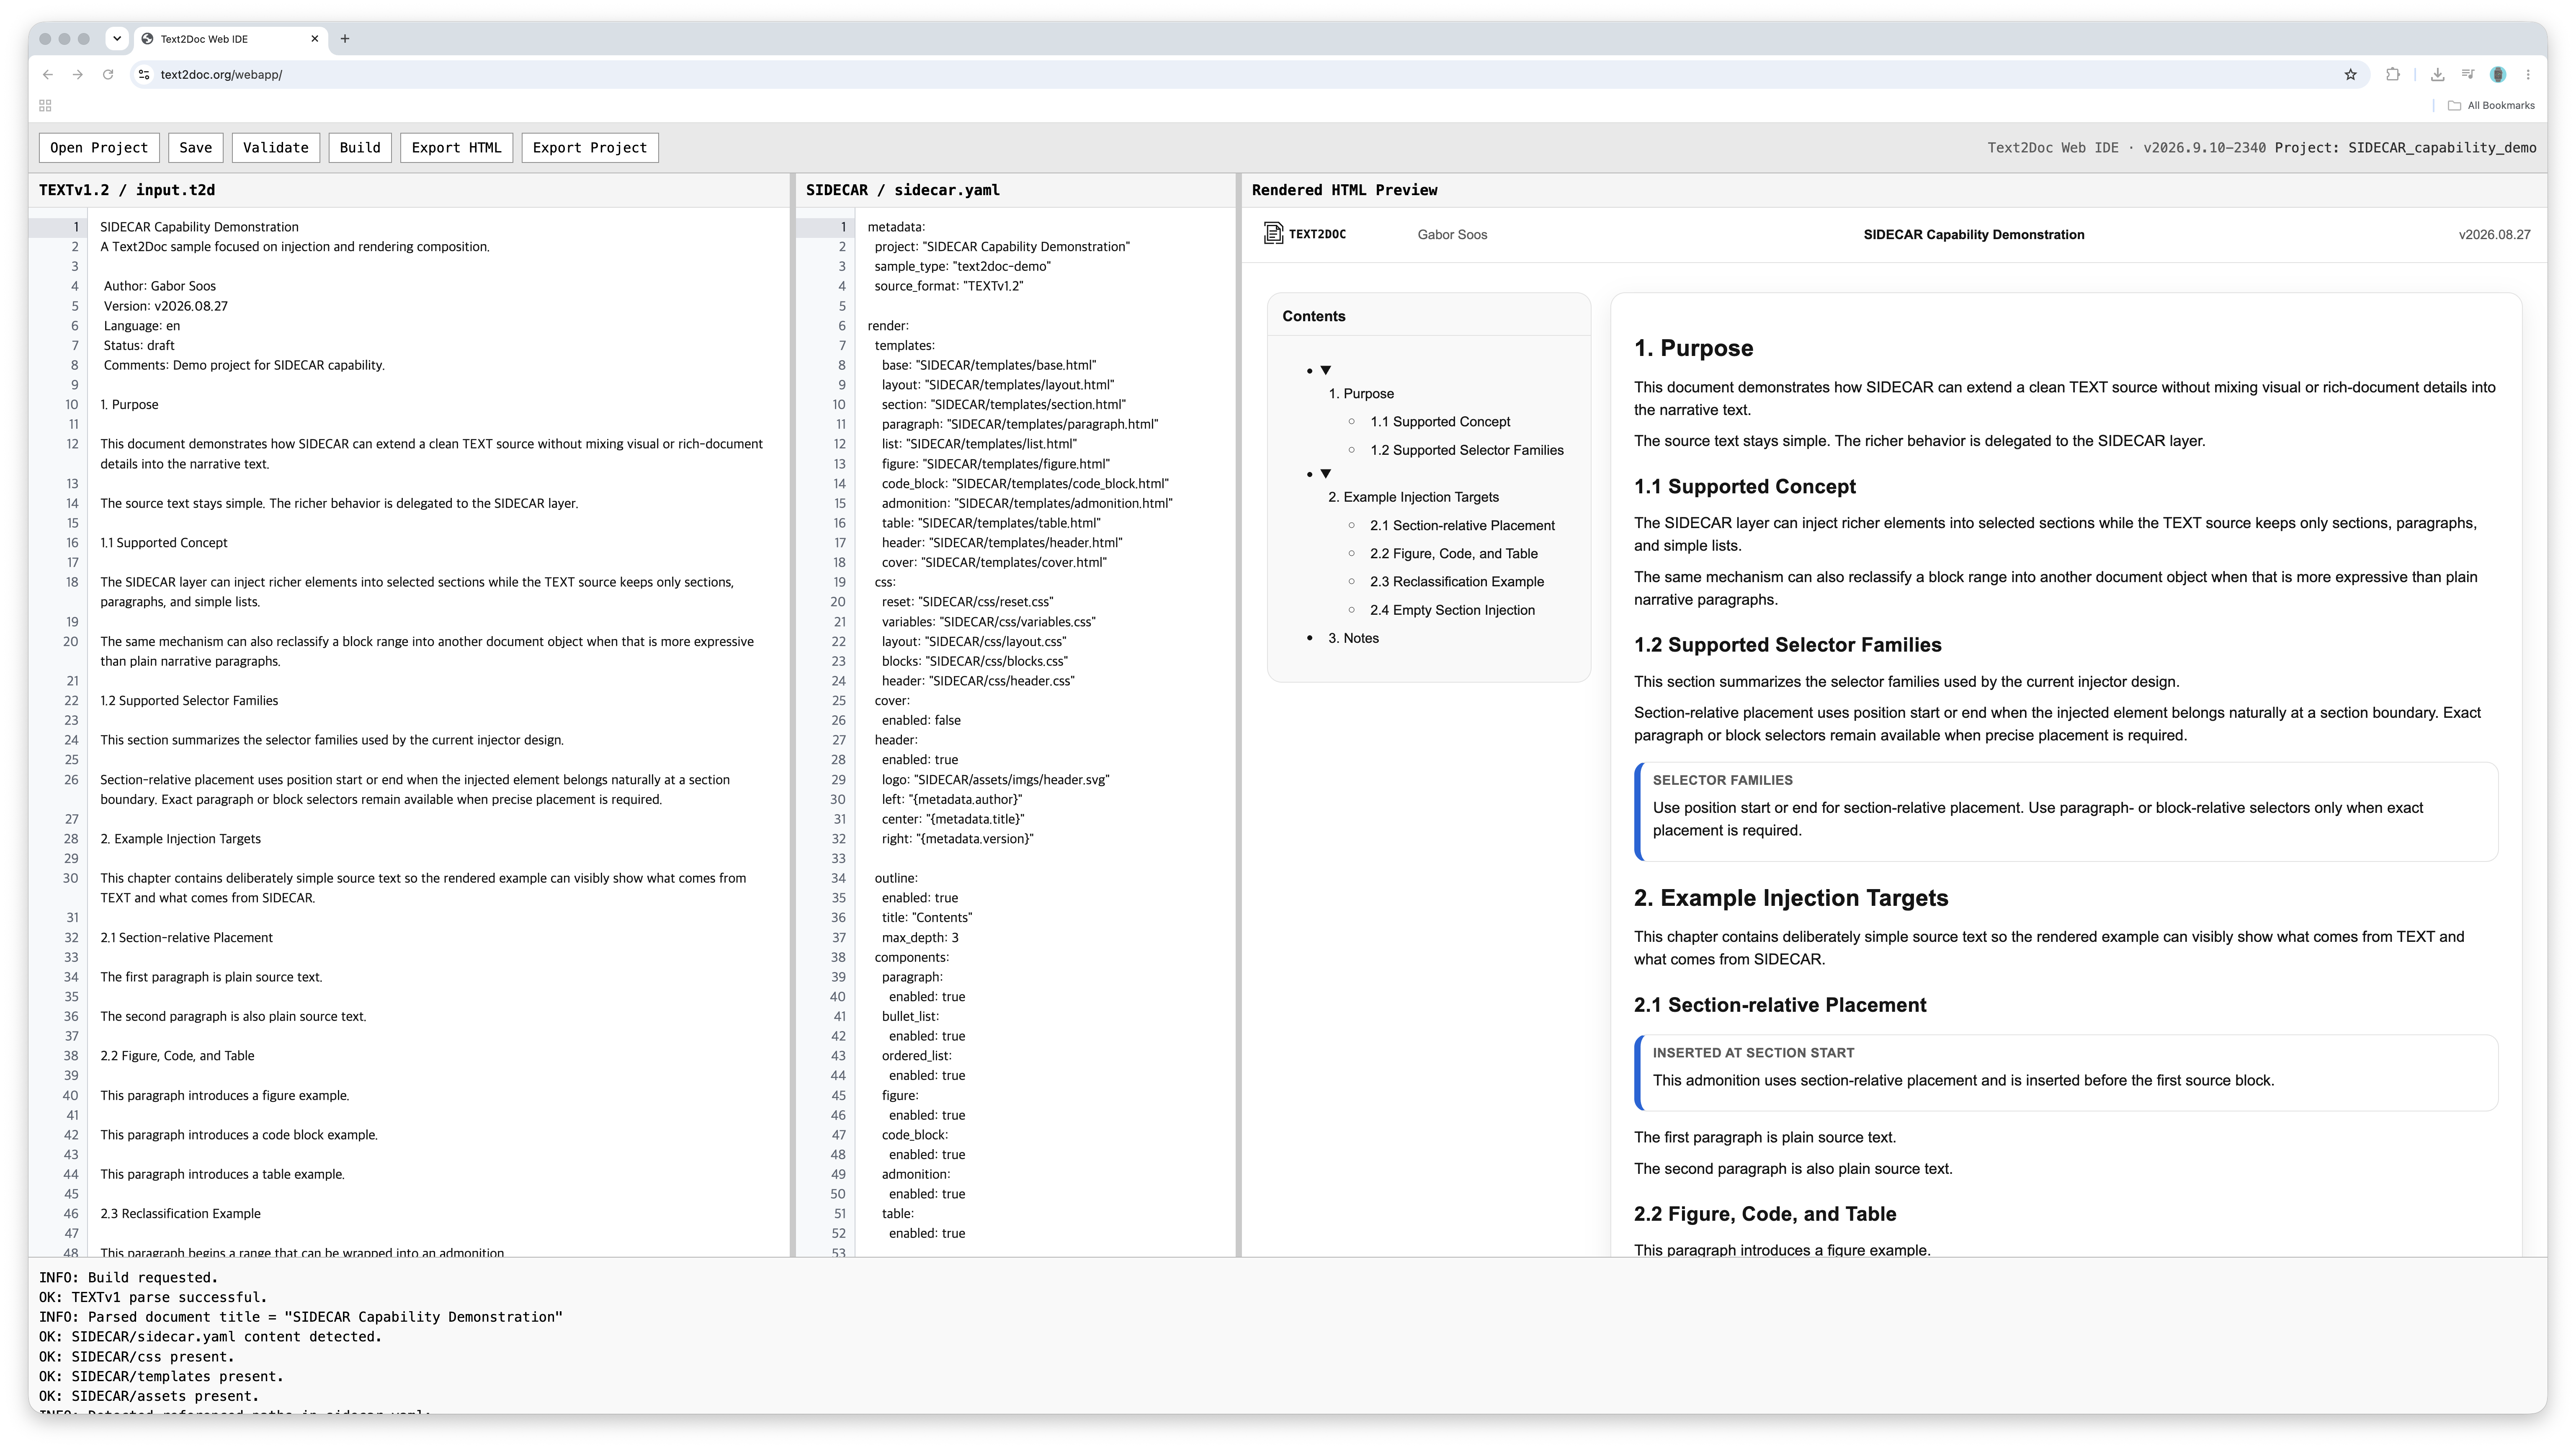Image resolution: width=2576 pixels, height=1449 pixels.
Task: Click preview heading '1.2 Supported Selector Families'
Action: 1787,645
